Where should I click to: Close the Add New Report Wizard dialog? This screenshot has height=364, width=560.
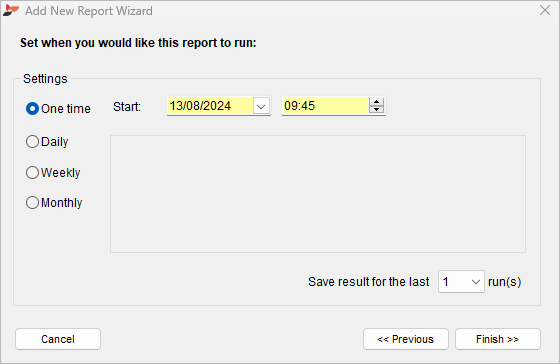[545, 10]
